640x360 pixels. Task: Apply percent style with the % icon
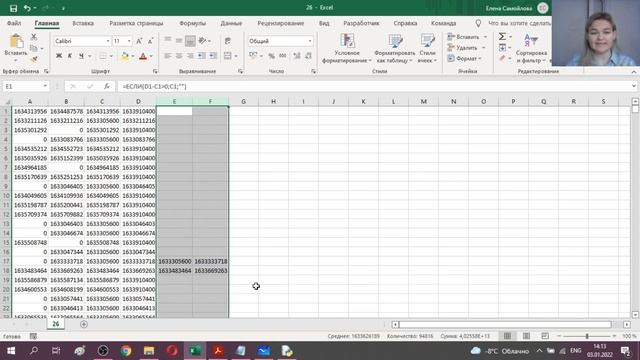click(271, 56)
